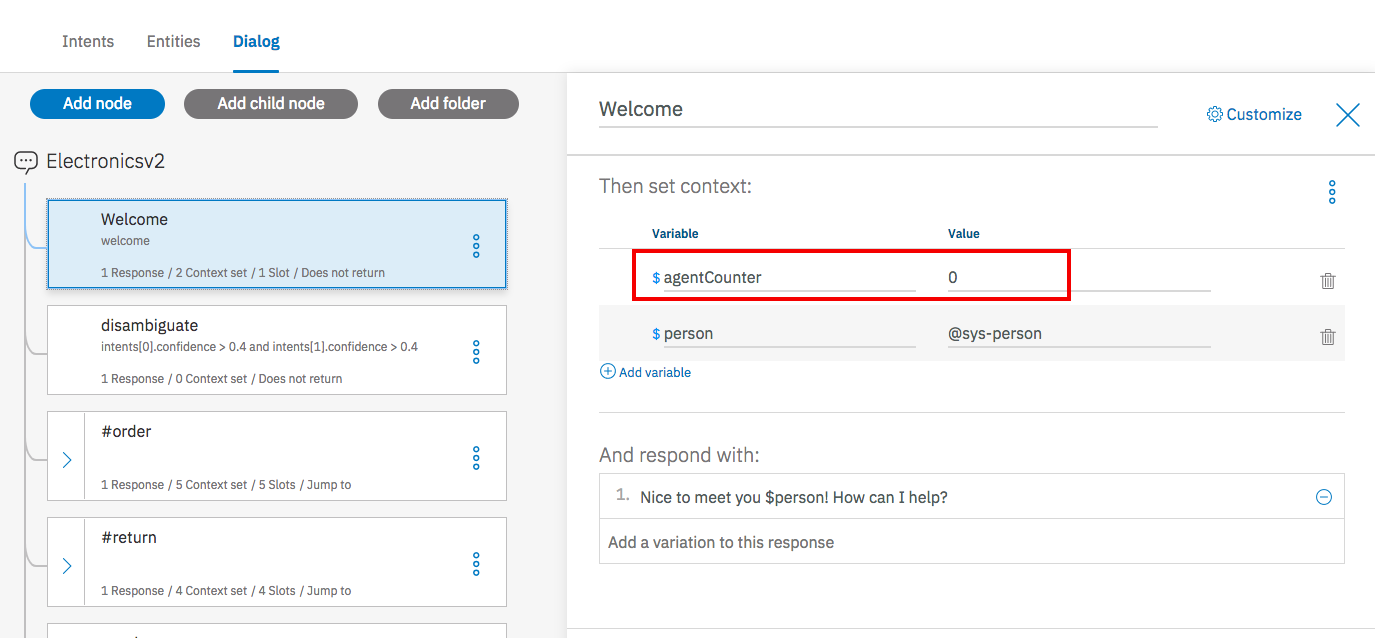Click the chat bubble icon beside Electronicsv2
This screenshot has width=1375, height=638.
25,162
